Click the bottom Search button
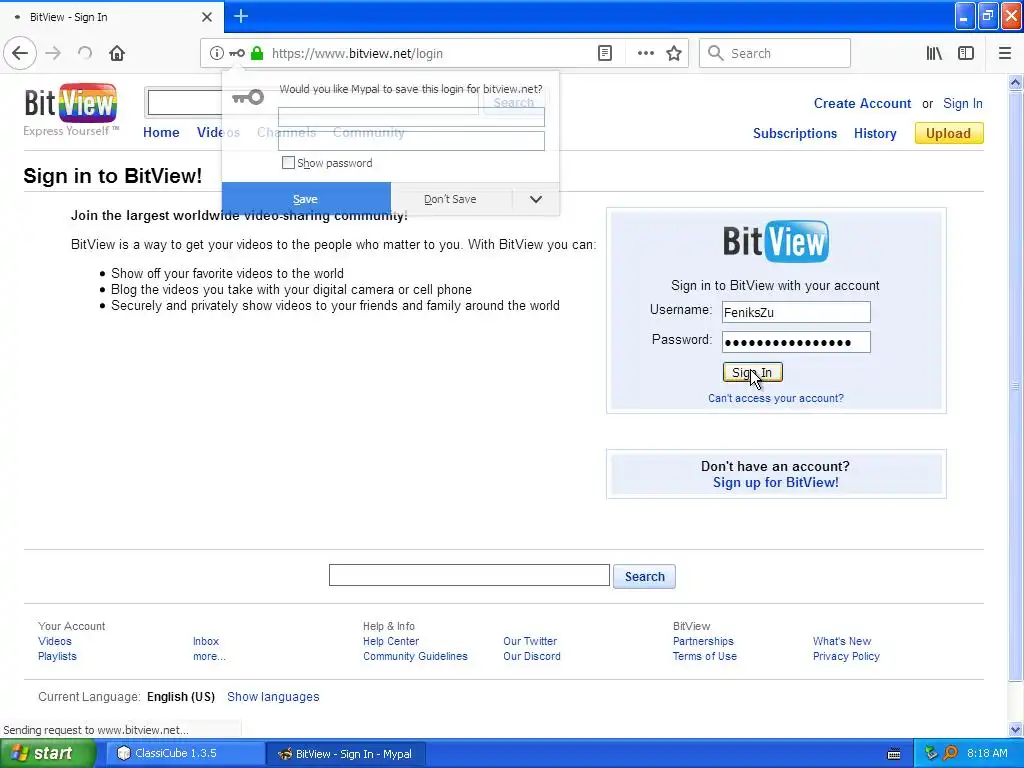The height and width of the screenshot is (768, 1024). [x=645, y=577]
